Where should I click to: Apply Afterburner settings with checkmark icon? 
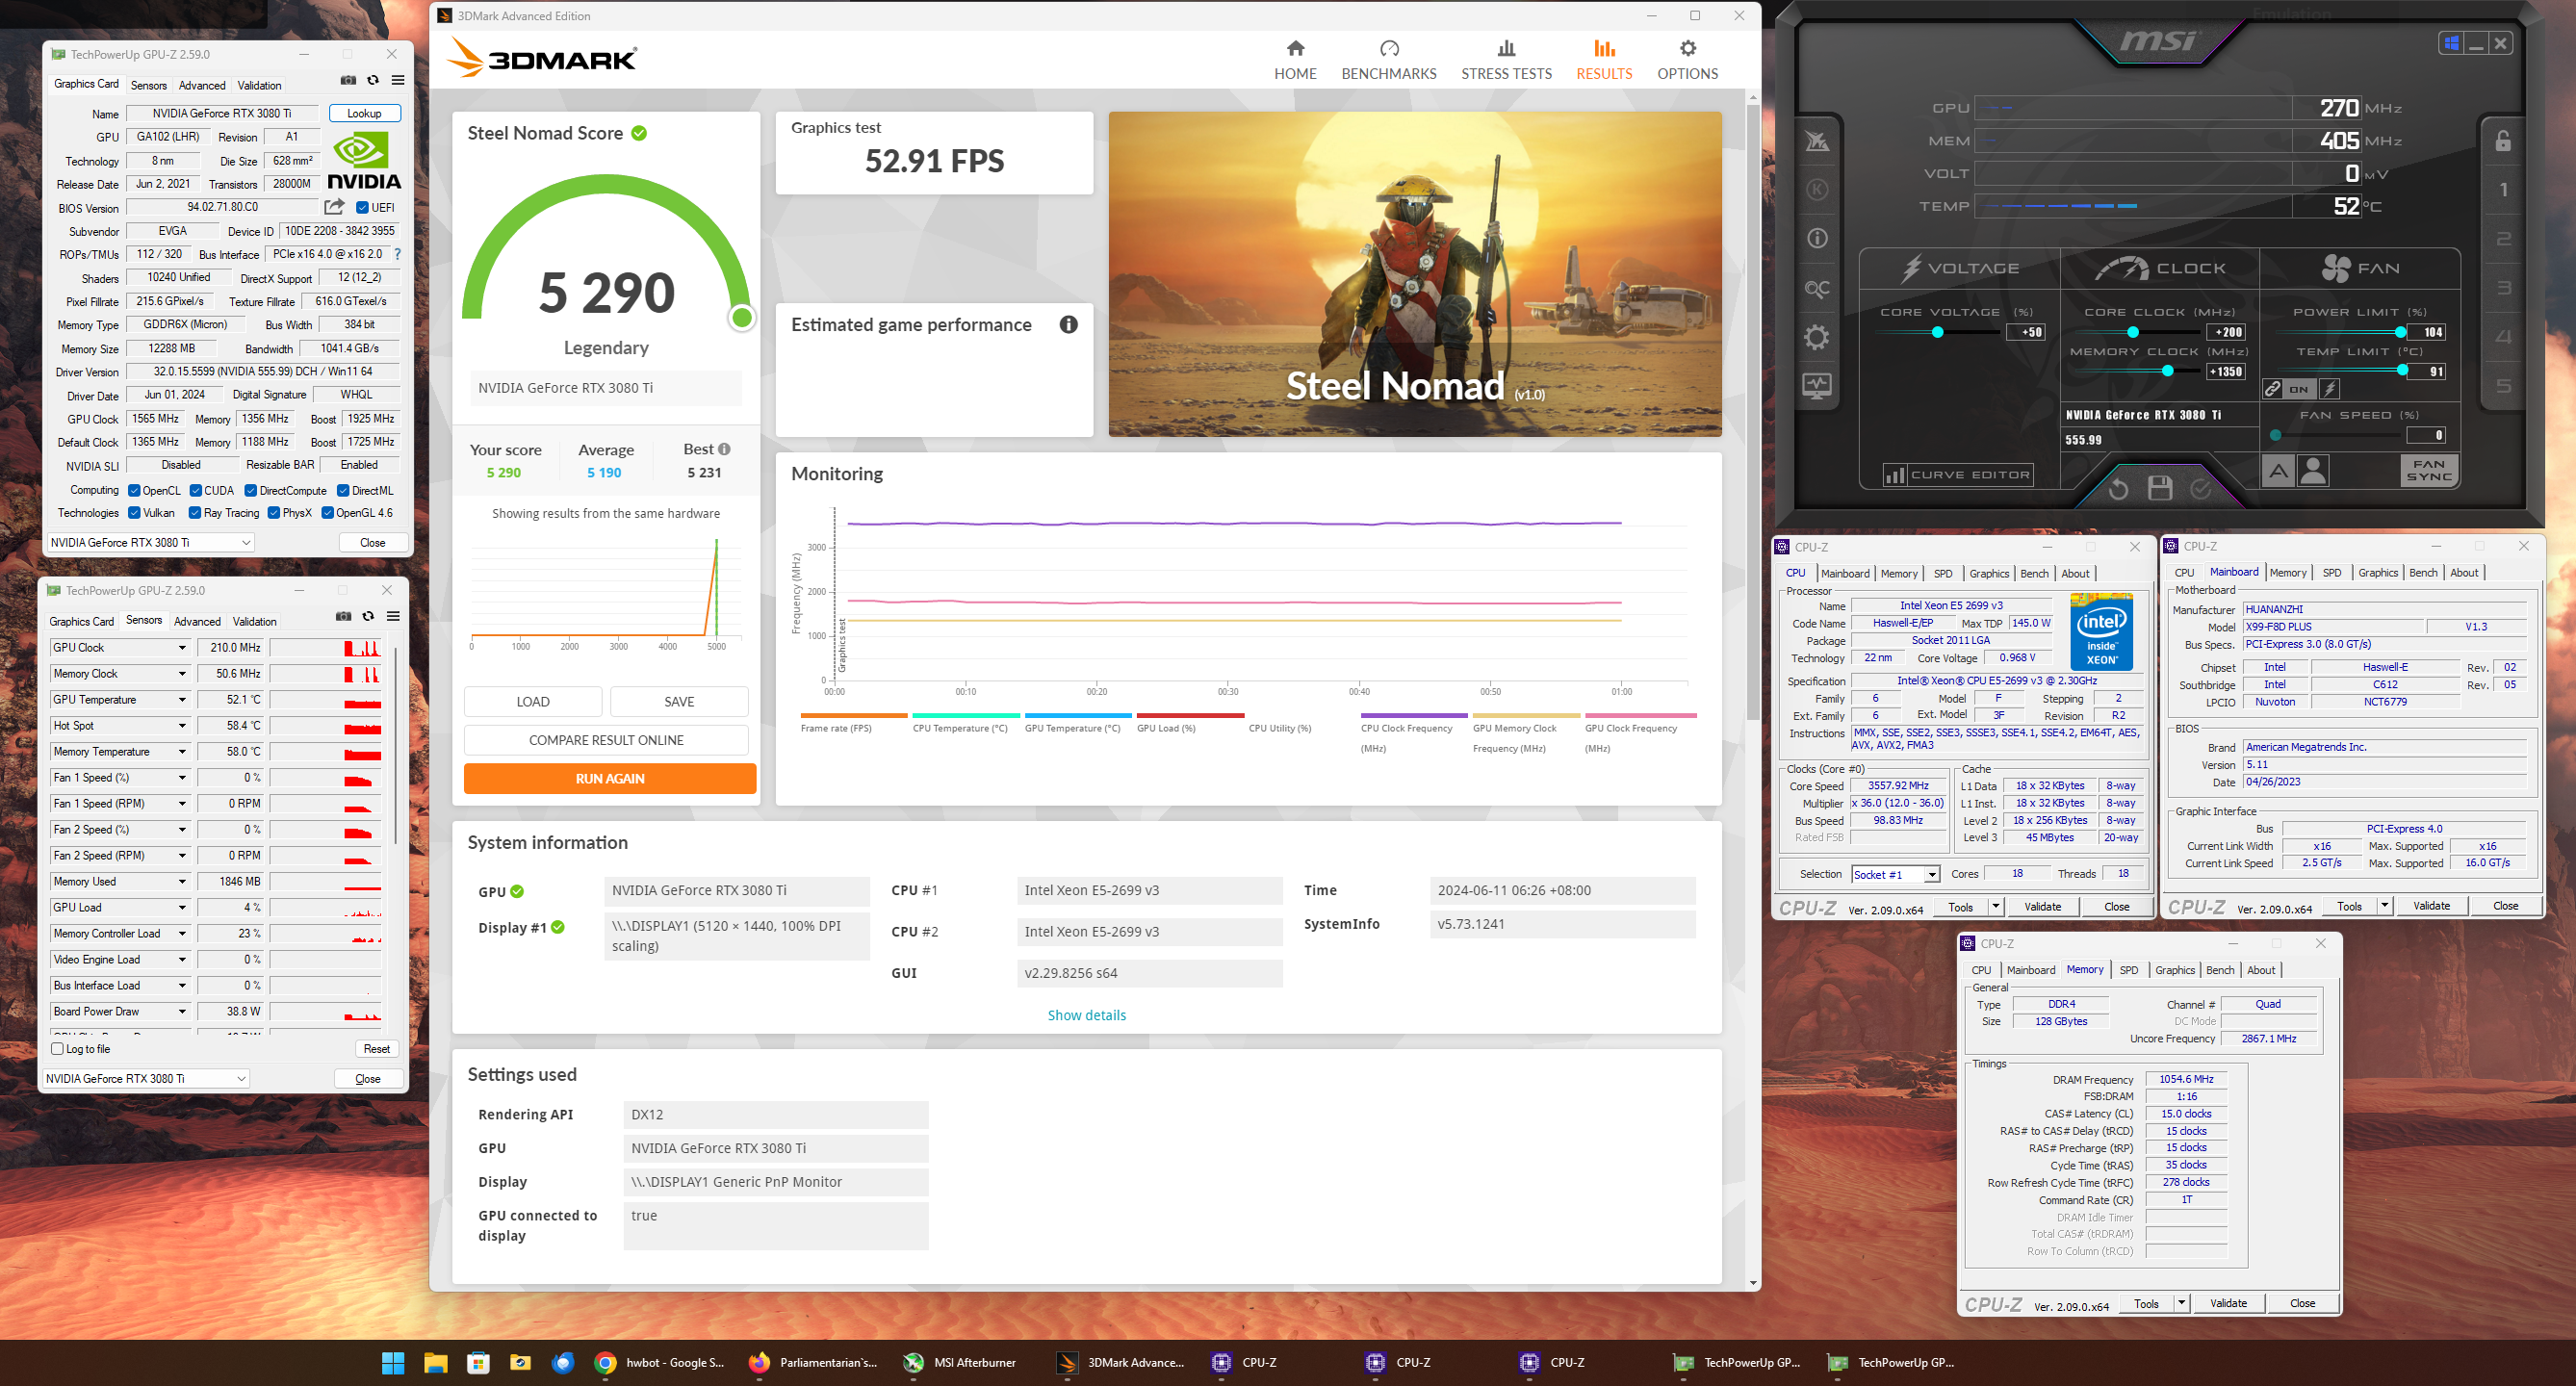click(x=2201, y=488)
